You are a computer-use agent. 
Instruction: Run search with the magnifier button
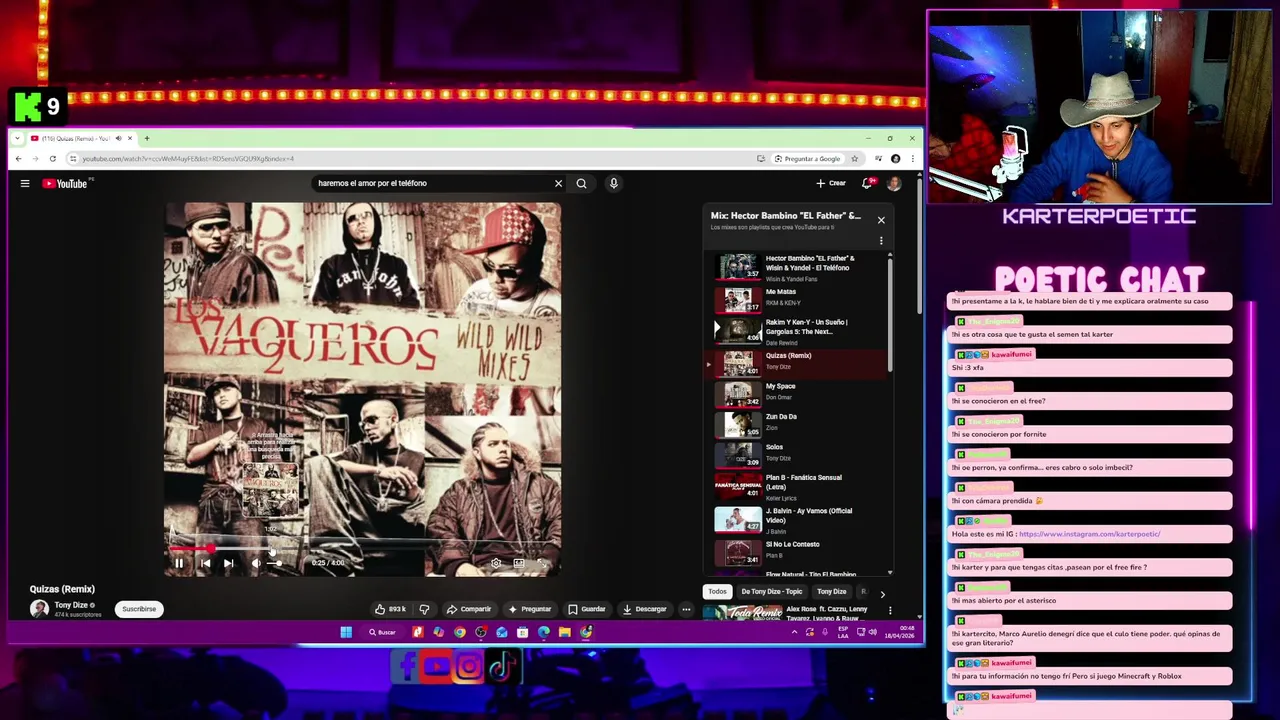(581, 183)
